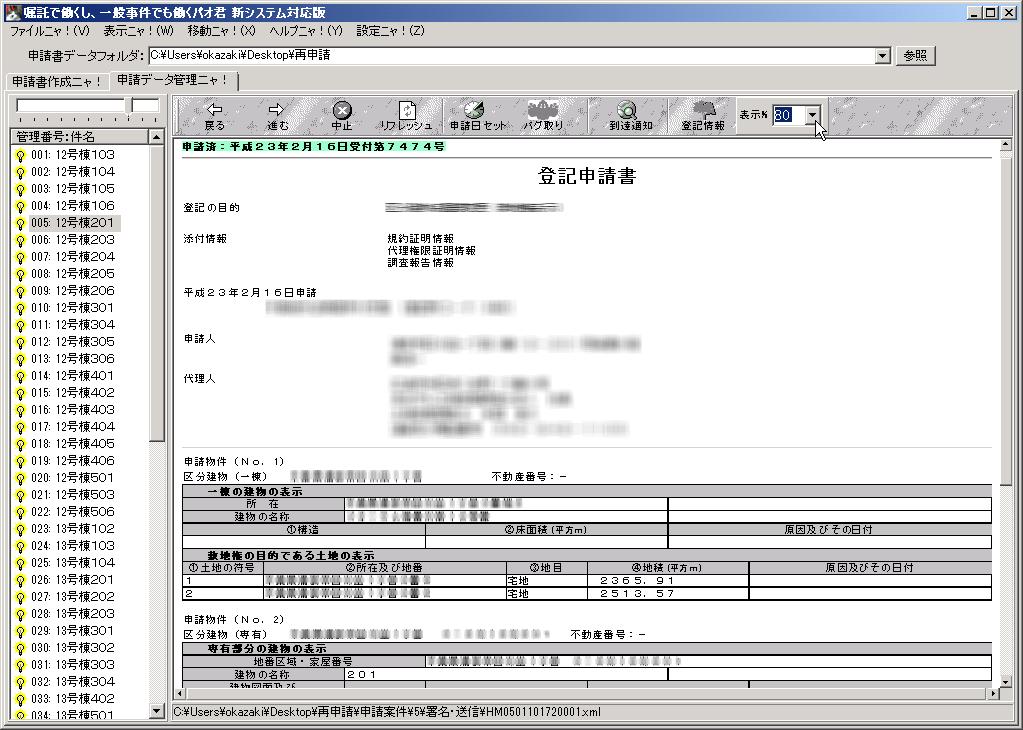
Task: Click the bulb icon beside 001: 12号棟103
Action: pyautogui.click(x=20, y=156)
